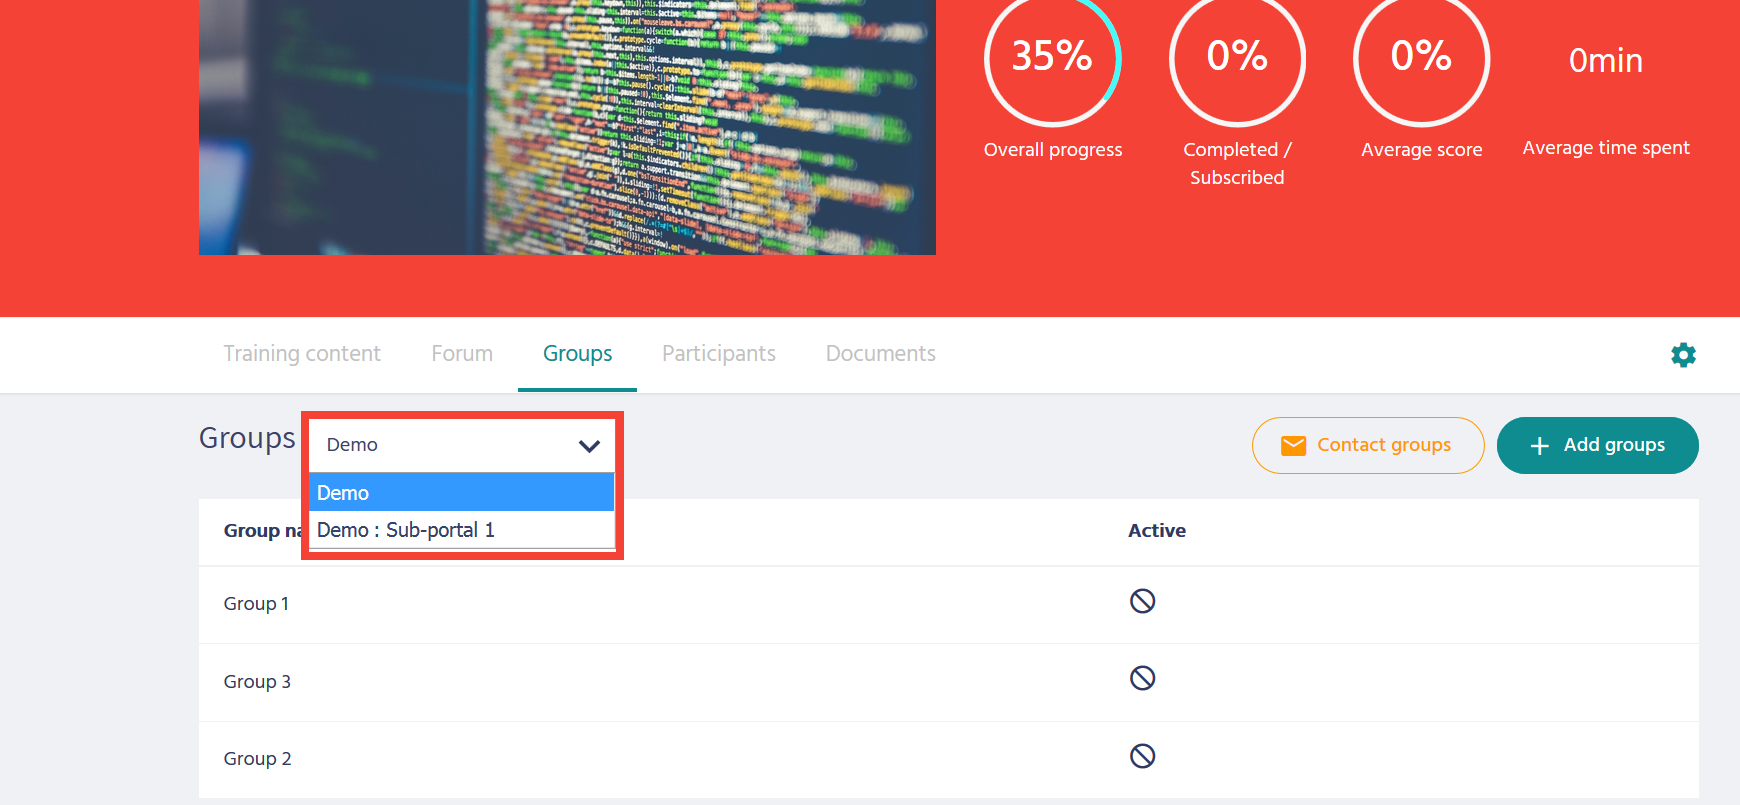Switch to the Training content tab
Viewport: 1740px width, 805px height.
pyautogui.click(x=302, y=354)
